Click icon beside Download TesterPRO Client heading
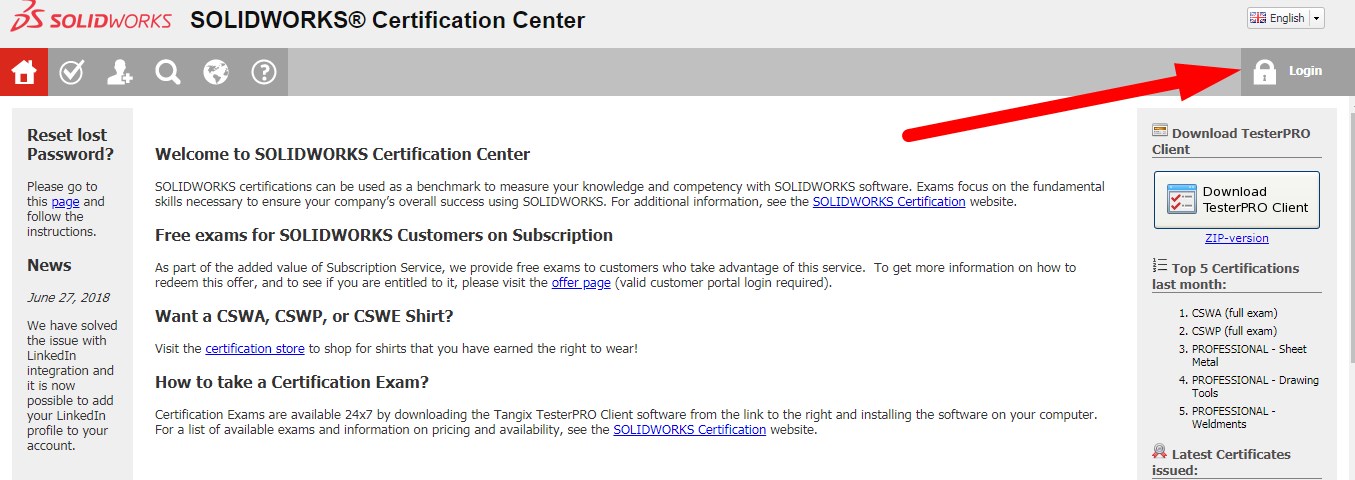 pos(1160,130)
